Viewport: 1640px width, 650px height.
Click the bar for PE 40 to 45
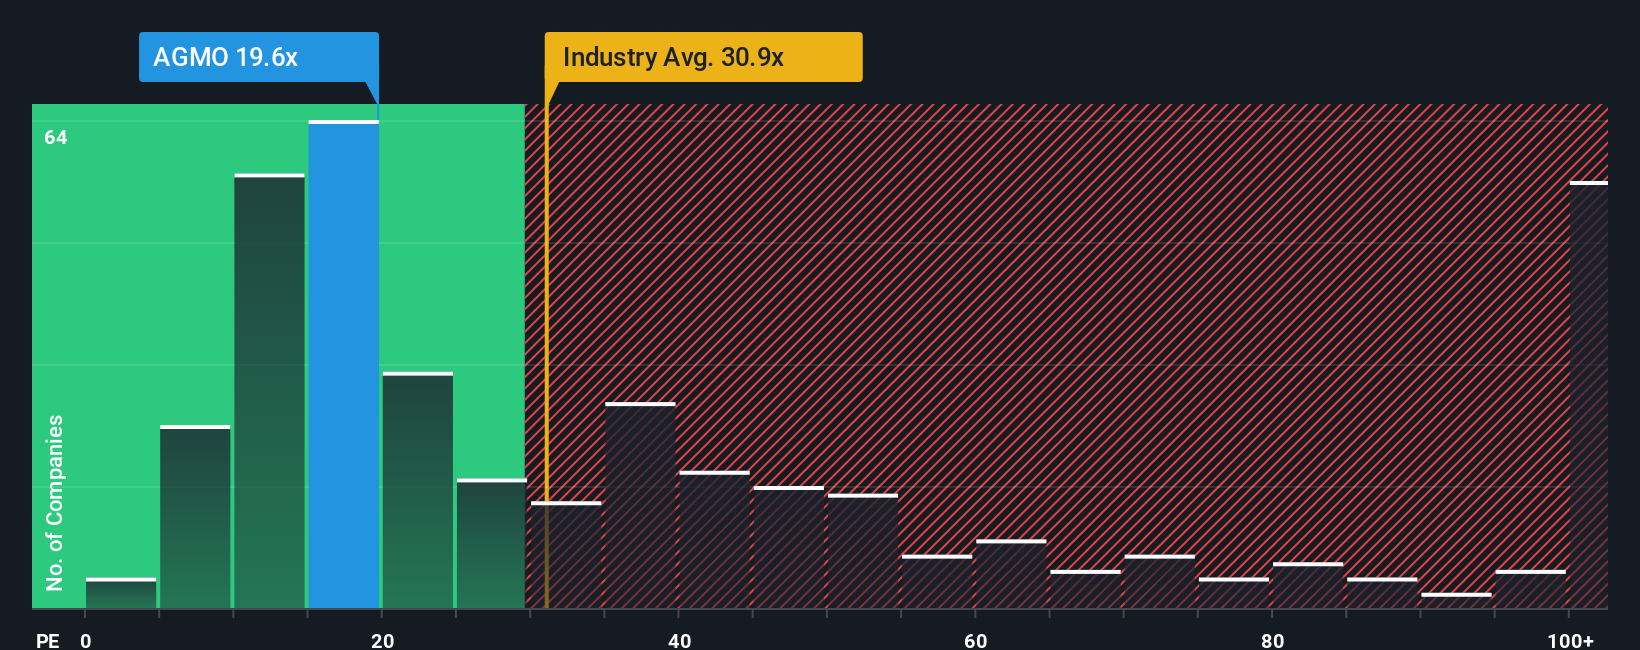pos(715,539)
